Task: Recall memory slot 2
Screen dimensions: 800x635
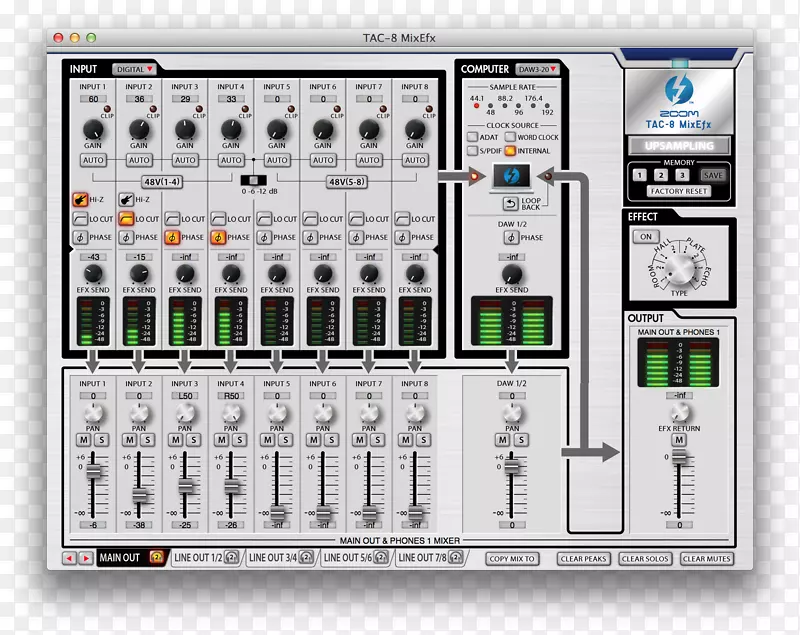Action: tap(661, 175)
